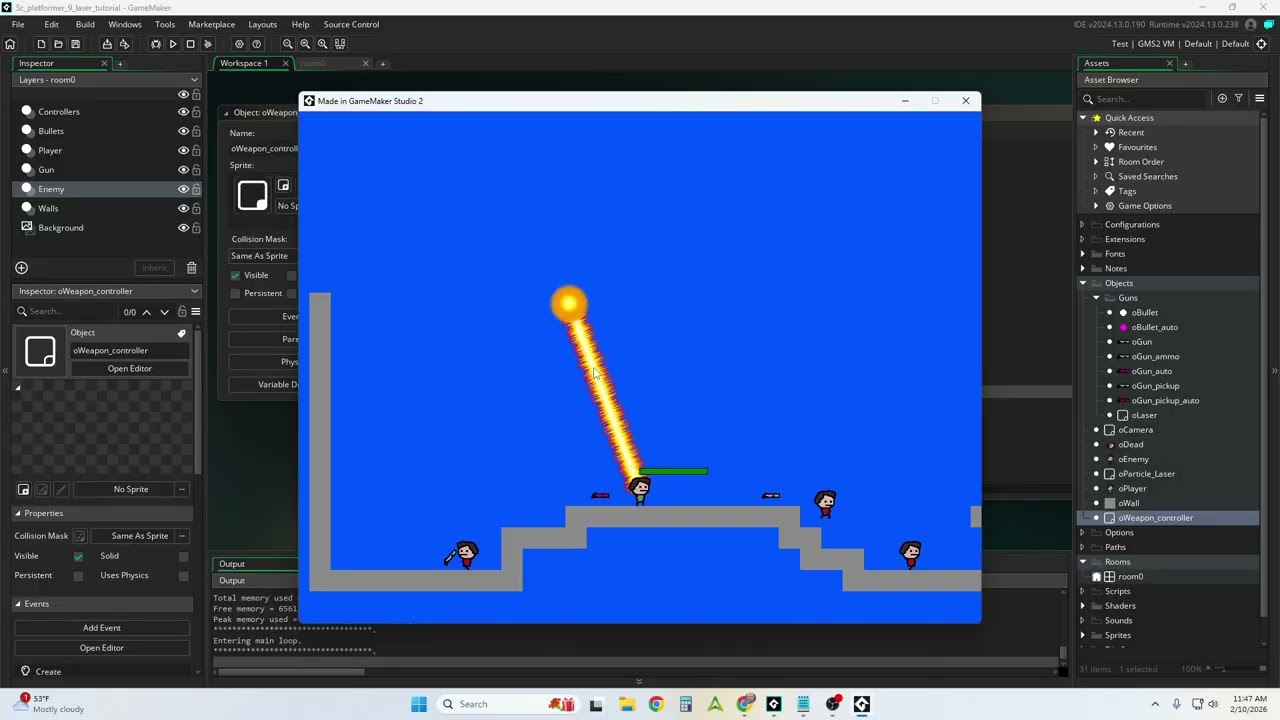This screenshot has height=720, width=1280.
Task: Open the Asset Browser filter funnel icon
Action: (x=1238, y=99)
